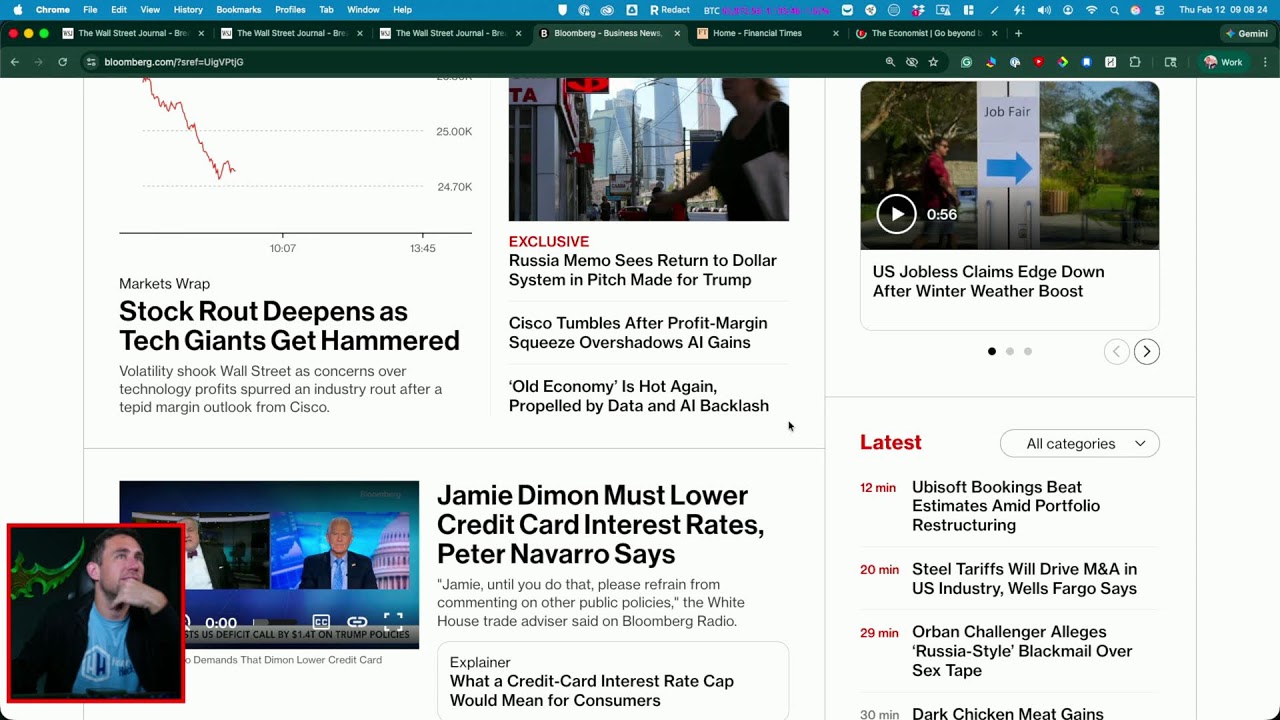Go to next carousel slide arrow
The width and height of the screenshot is (1280, 720).
(x=1146, y=351)
